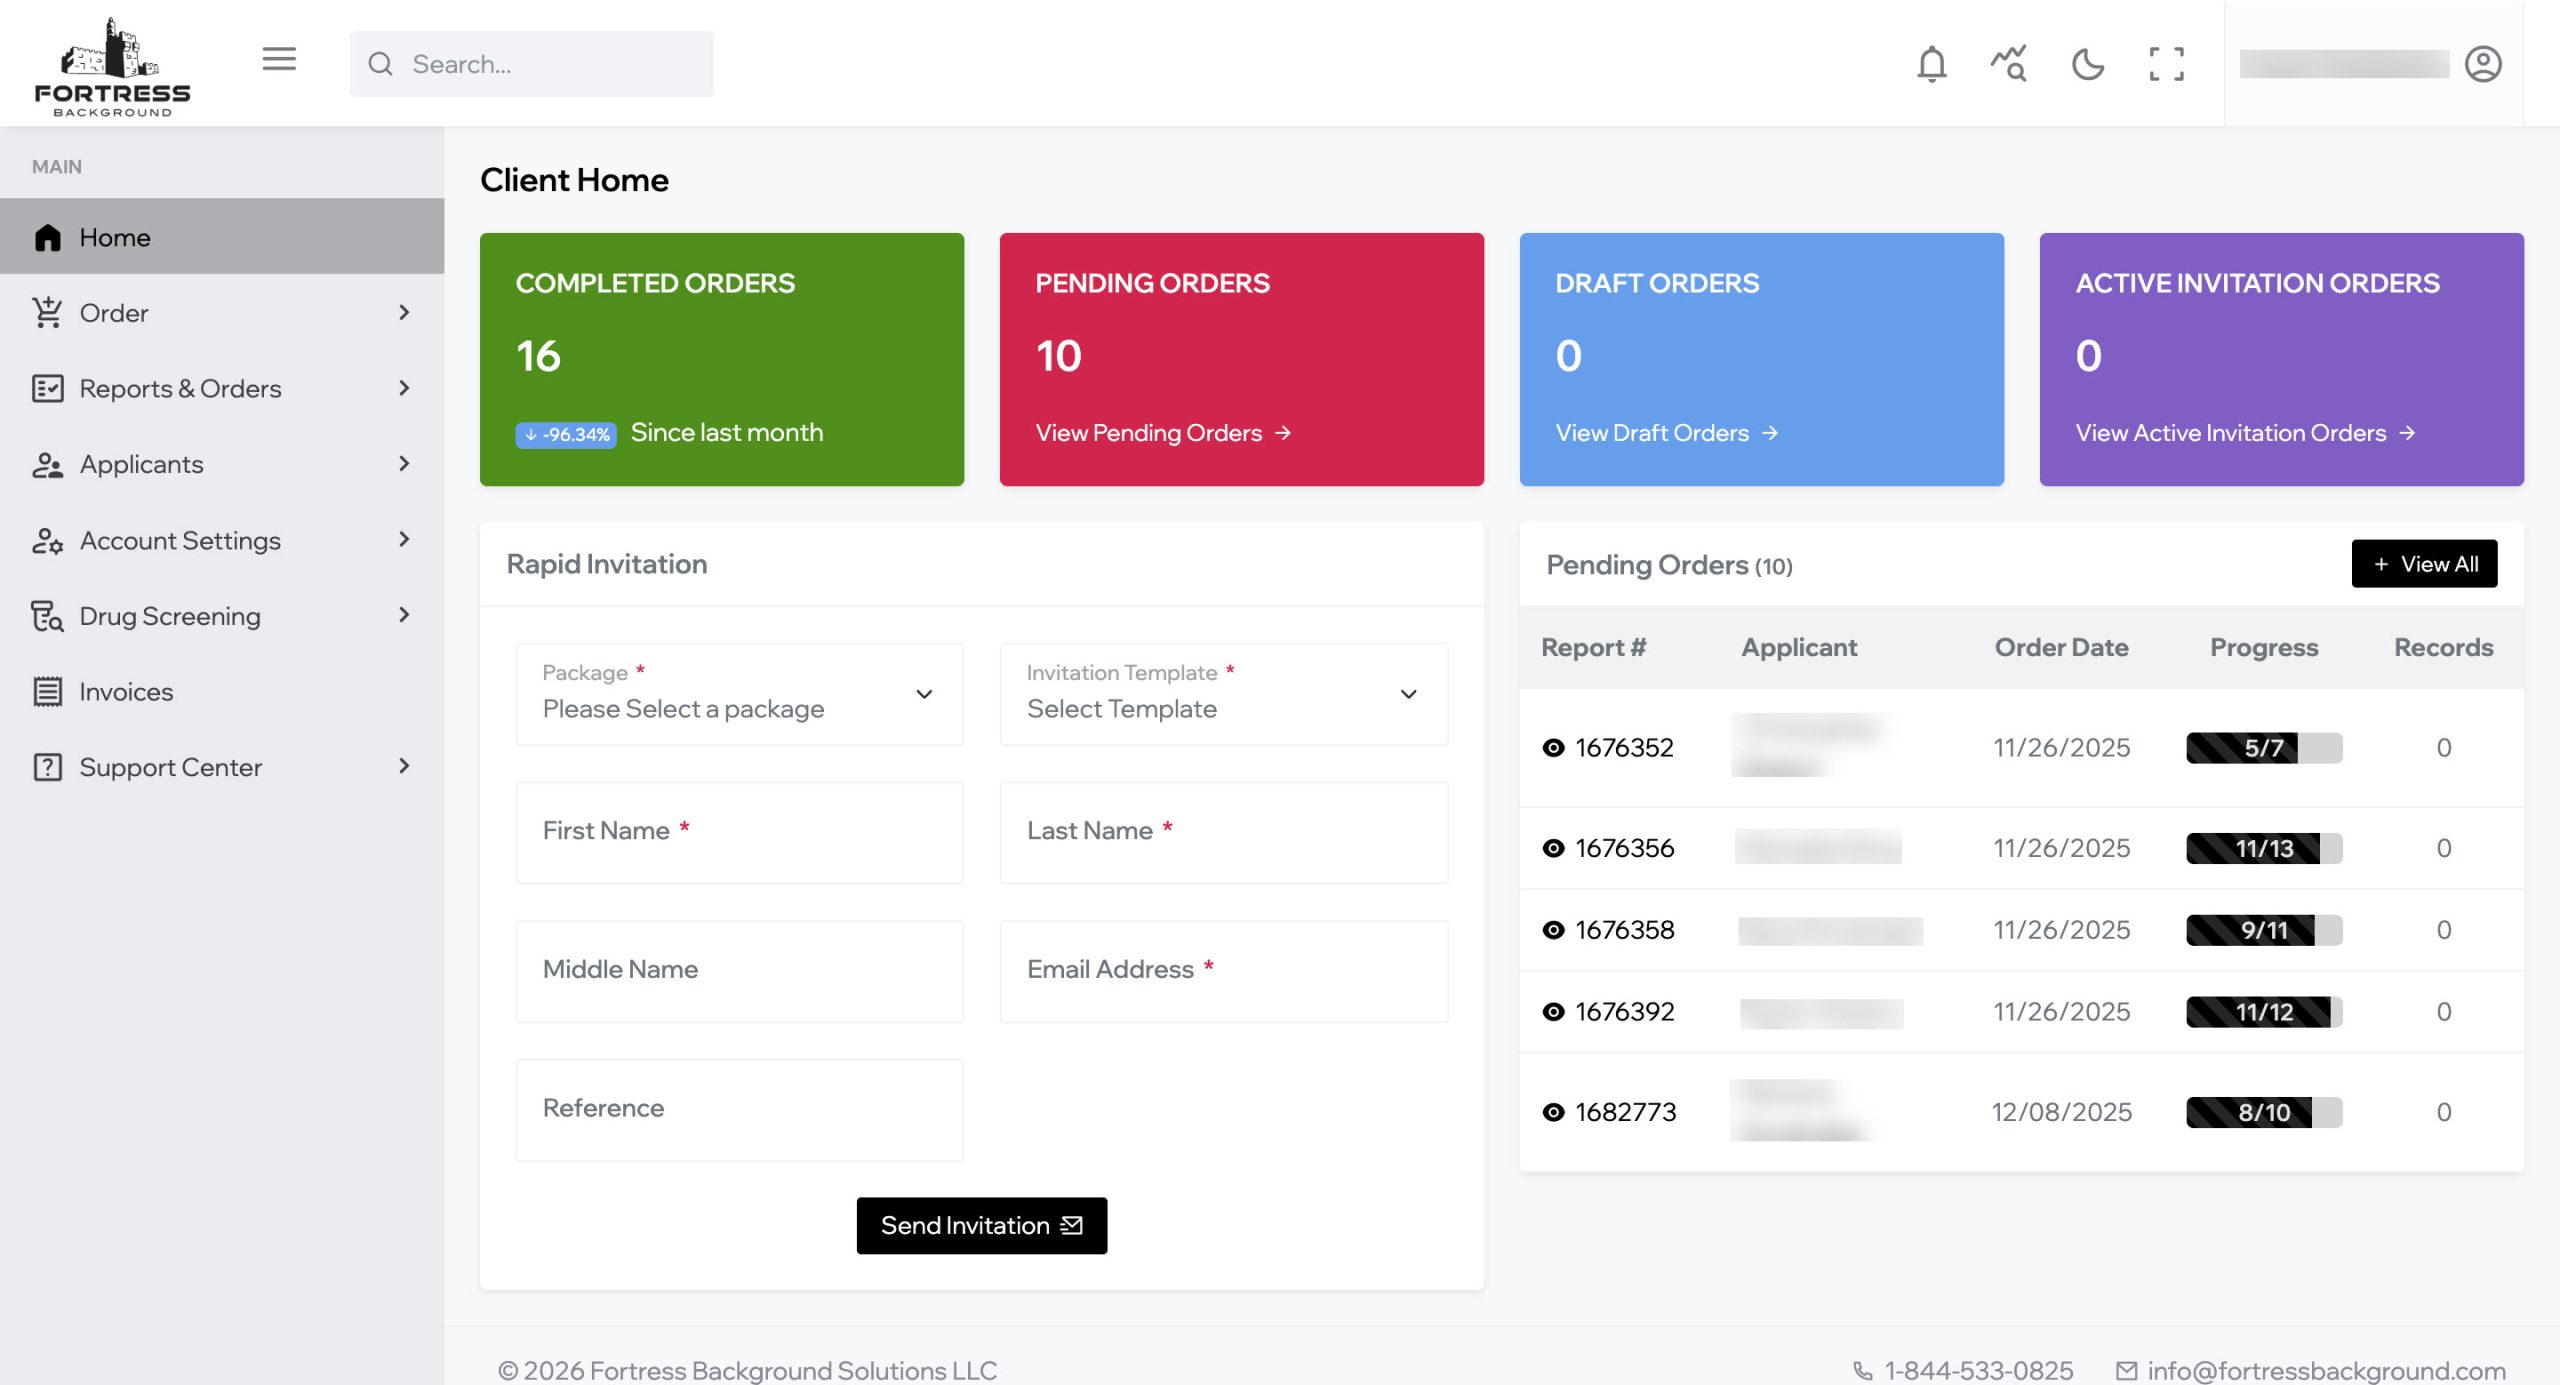
Task: View report 1676352 via eye icon
Action: click(1553, 748)
